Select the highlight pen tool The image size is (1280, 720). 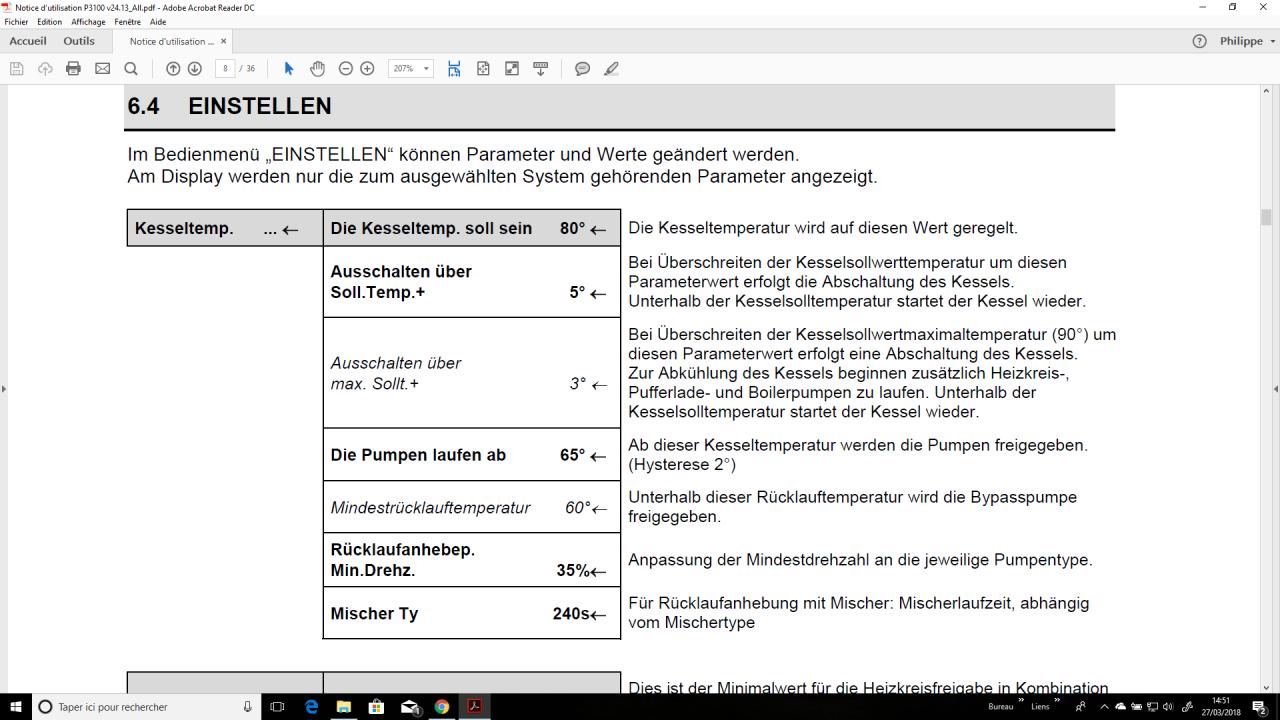pos(612,69)
